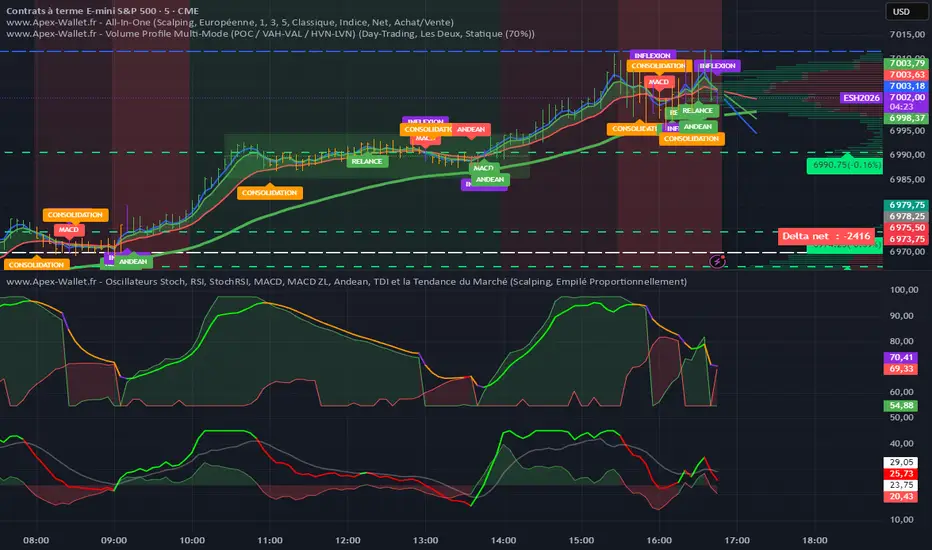Click the 09:00 time axis label

[x=114, y=540]
